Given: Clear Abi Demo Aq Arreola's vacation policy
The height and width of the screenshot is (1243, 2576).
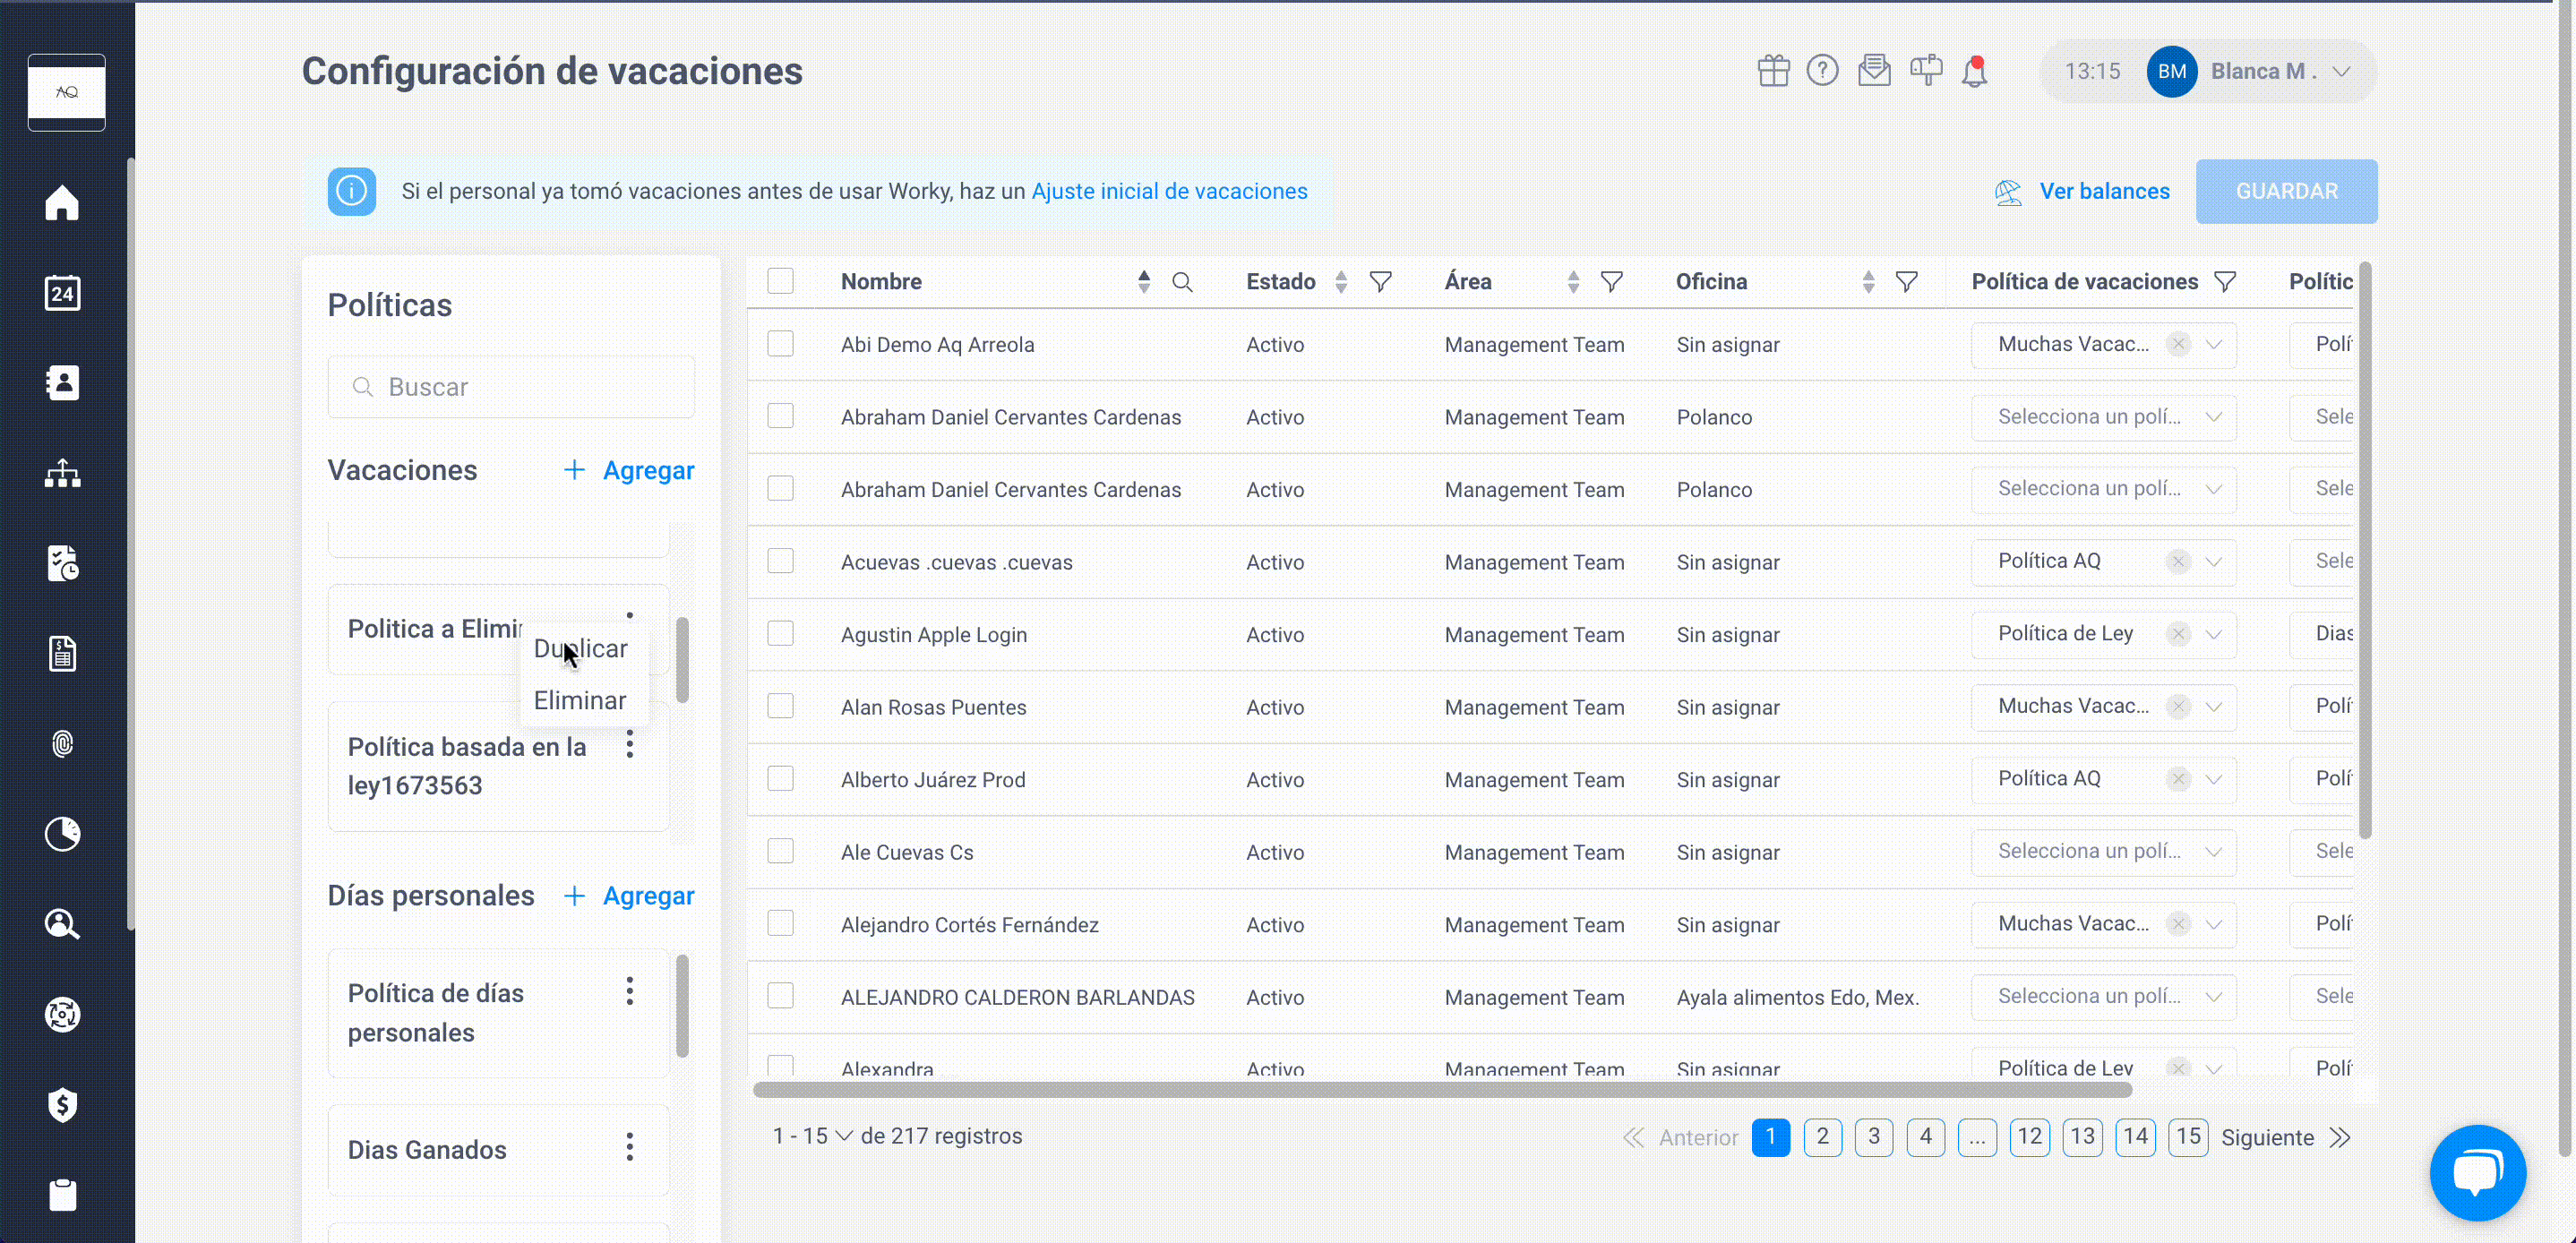Looking at the screenshot, I should pyautogui.click(x=2178, y=344).
